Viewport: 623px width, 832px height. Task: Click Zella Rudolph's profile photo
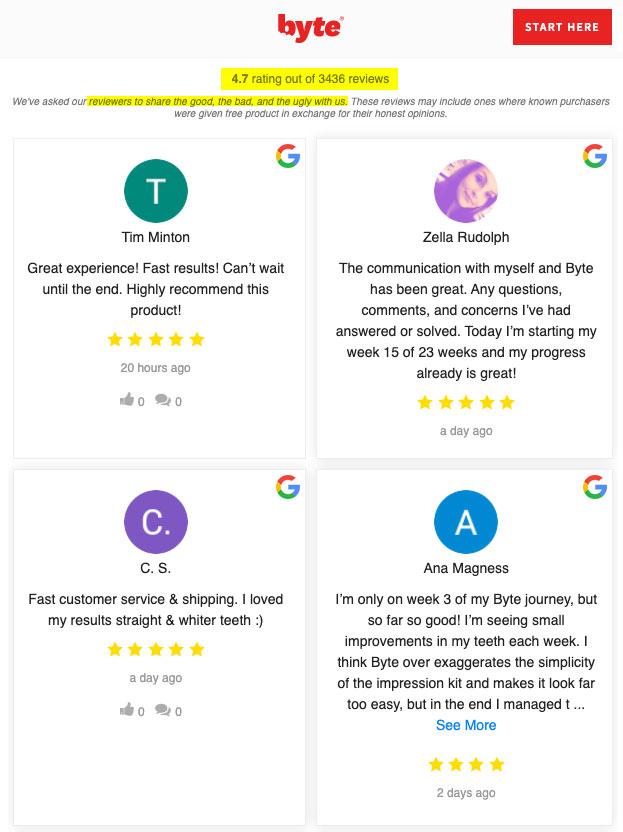click(466, 191)
